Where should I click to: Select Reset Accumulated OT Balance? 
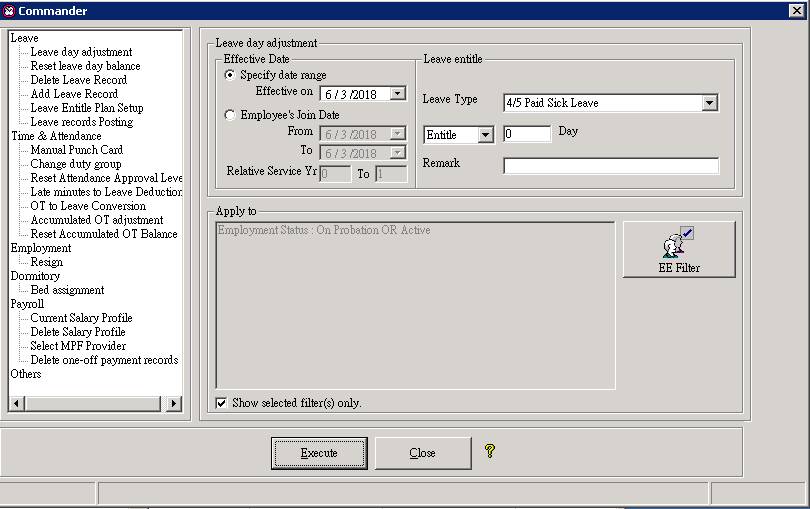click(104, 234)
